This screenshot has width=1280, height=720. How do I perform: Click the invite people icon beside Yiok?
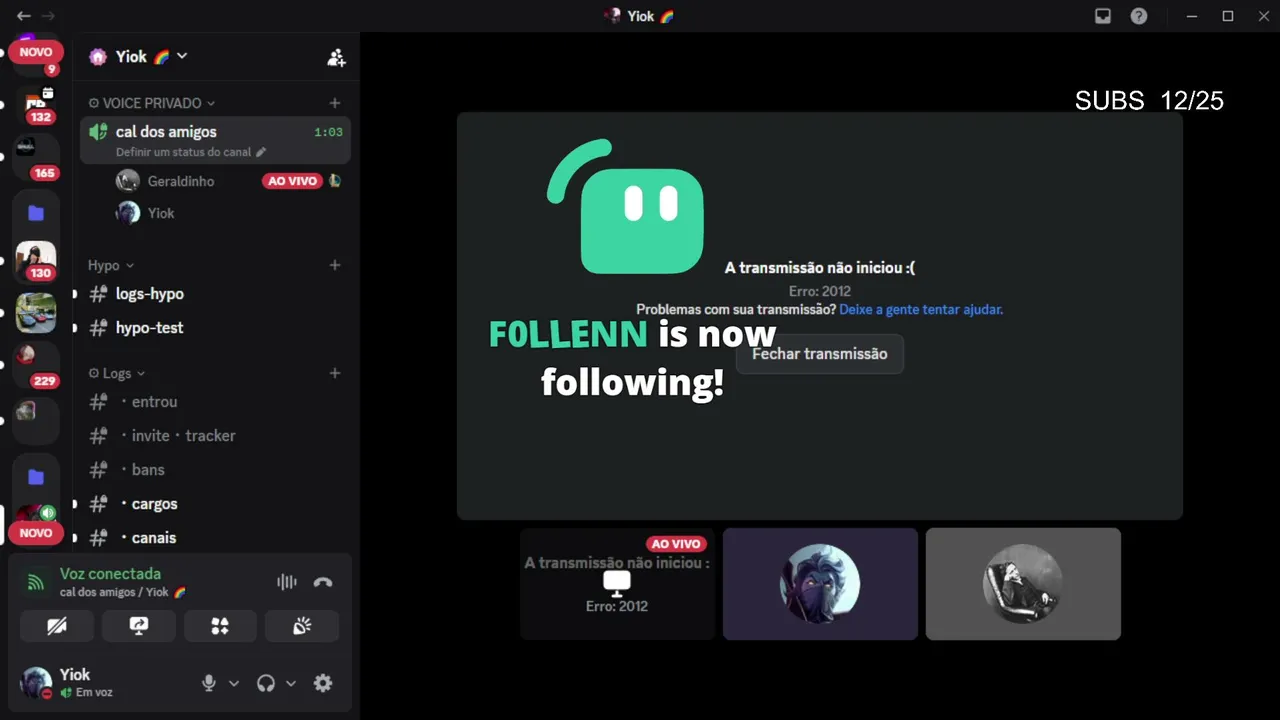click(x=336, y=57)
